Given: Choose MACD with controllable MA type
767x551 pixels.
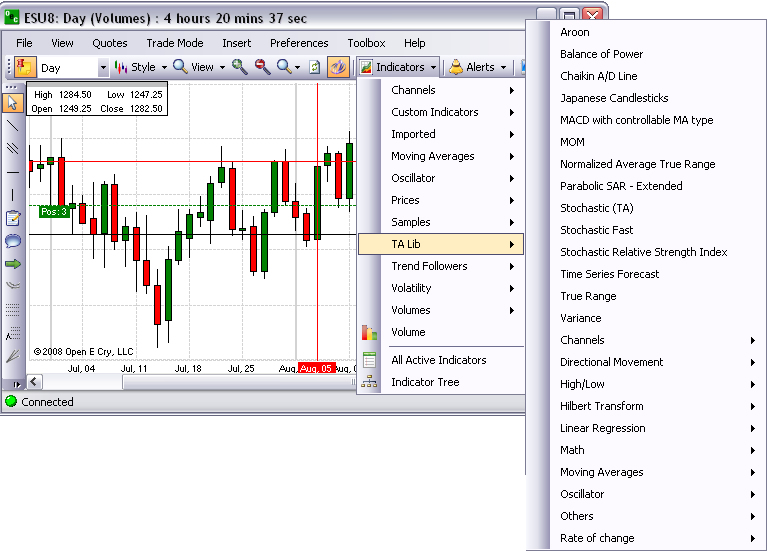Looking at the screenshot, I should (636, 120).
